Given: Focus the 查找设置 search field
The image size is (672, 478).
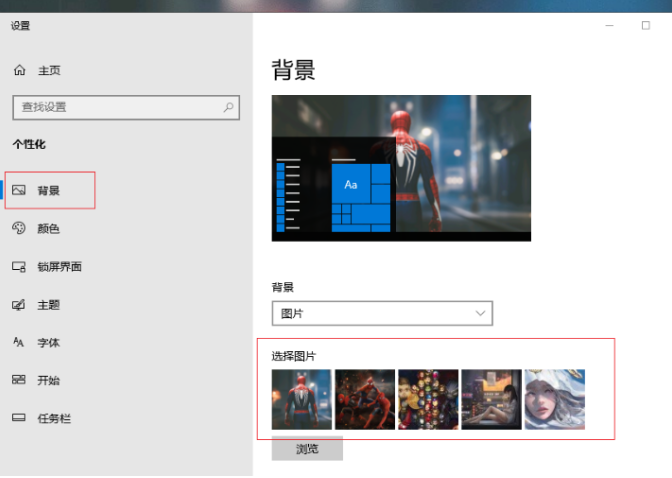Looking at the screenshot, I should (126, 107).
